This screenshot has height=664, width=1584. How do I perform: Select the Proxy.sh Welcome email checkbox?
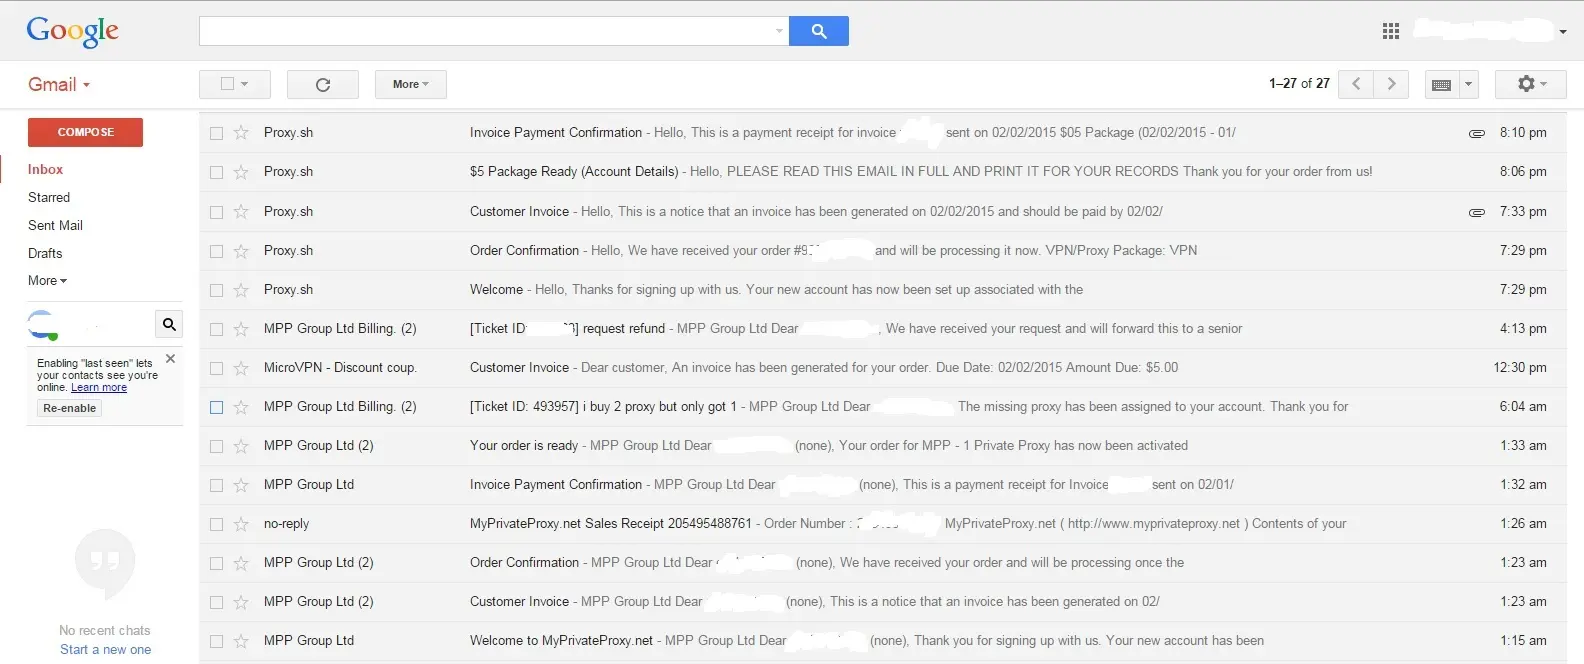coord(216,290)
